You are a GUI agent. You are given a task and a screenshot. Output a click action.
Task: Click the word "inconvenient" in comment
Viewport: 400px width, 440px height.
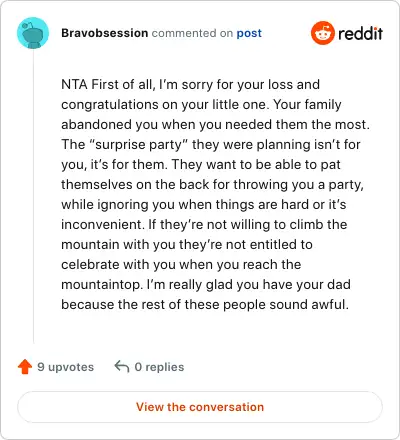[x=102, y=224]
